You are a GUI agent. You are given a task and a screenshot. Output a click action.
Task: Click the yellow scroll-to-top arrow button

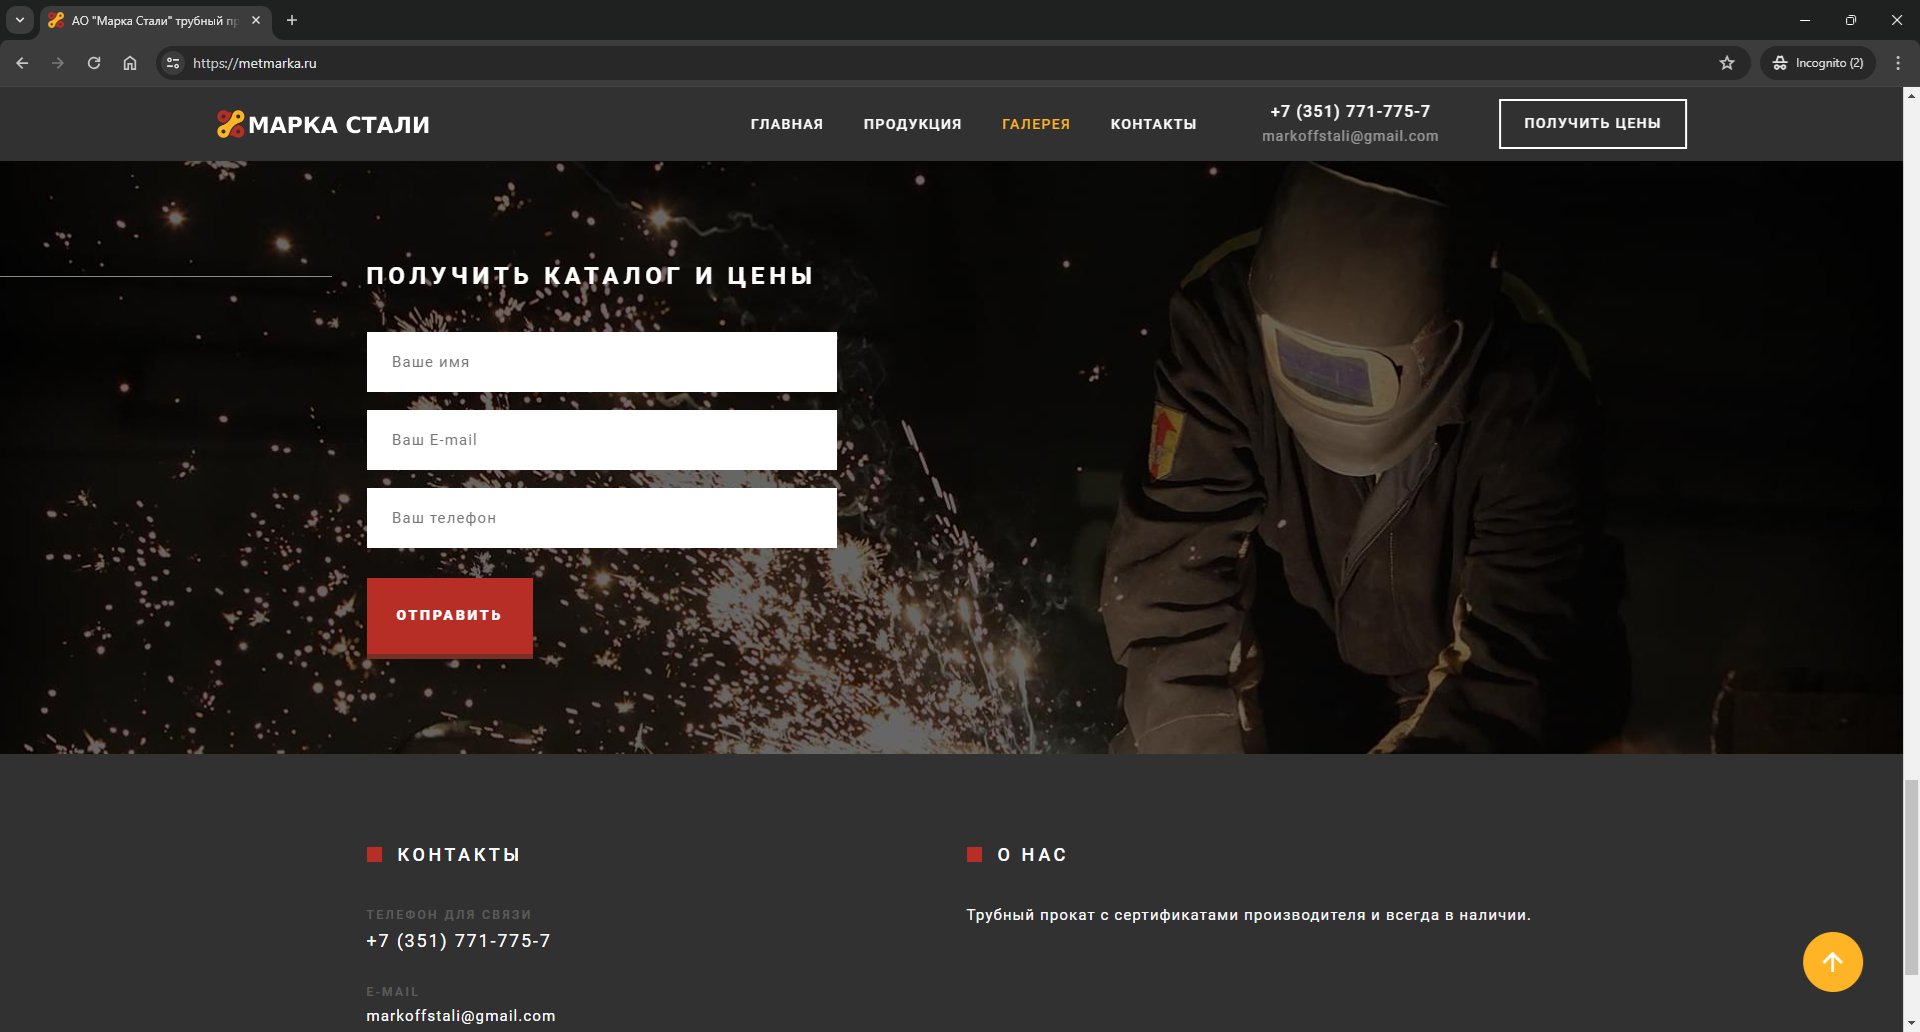1832,962
